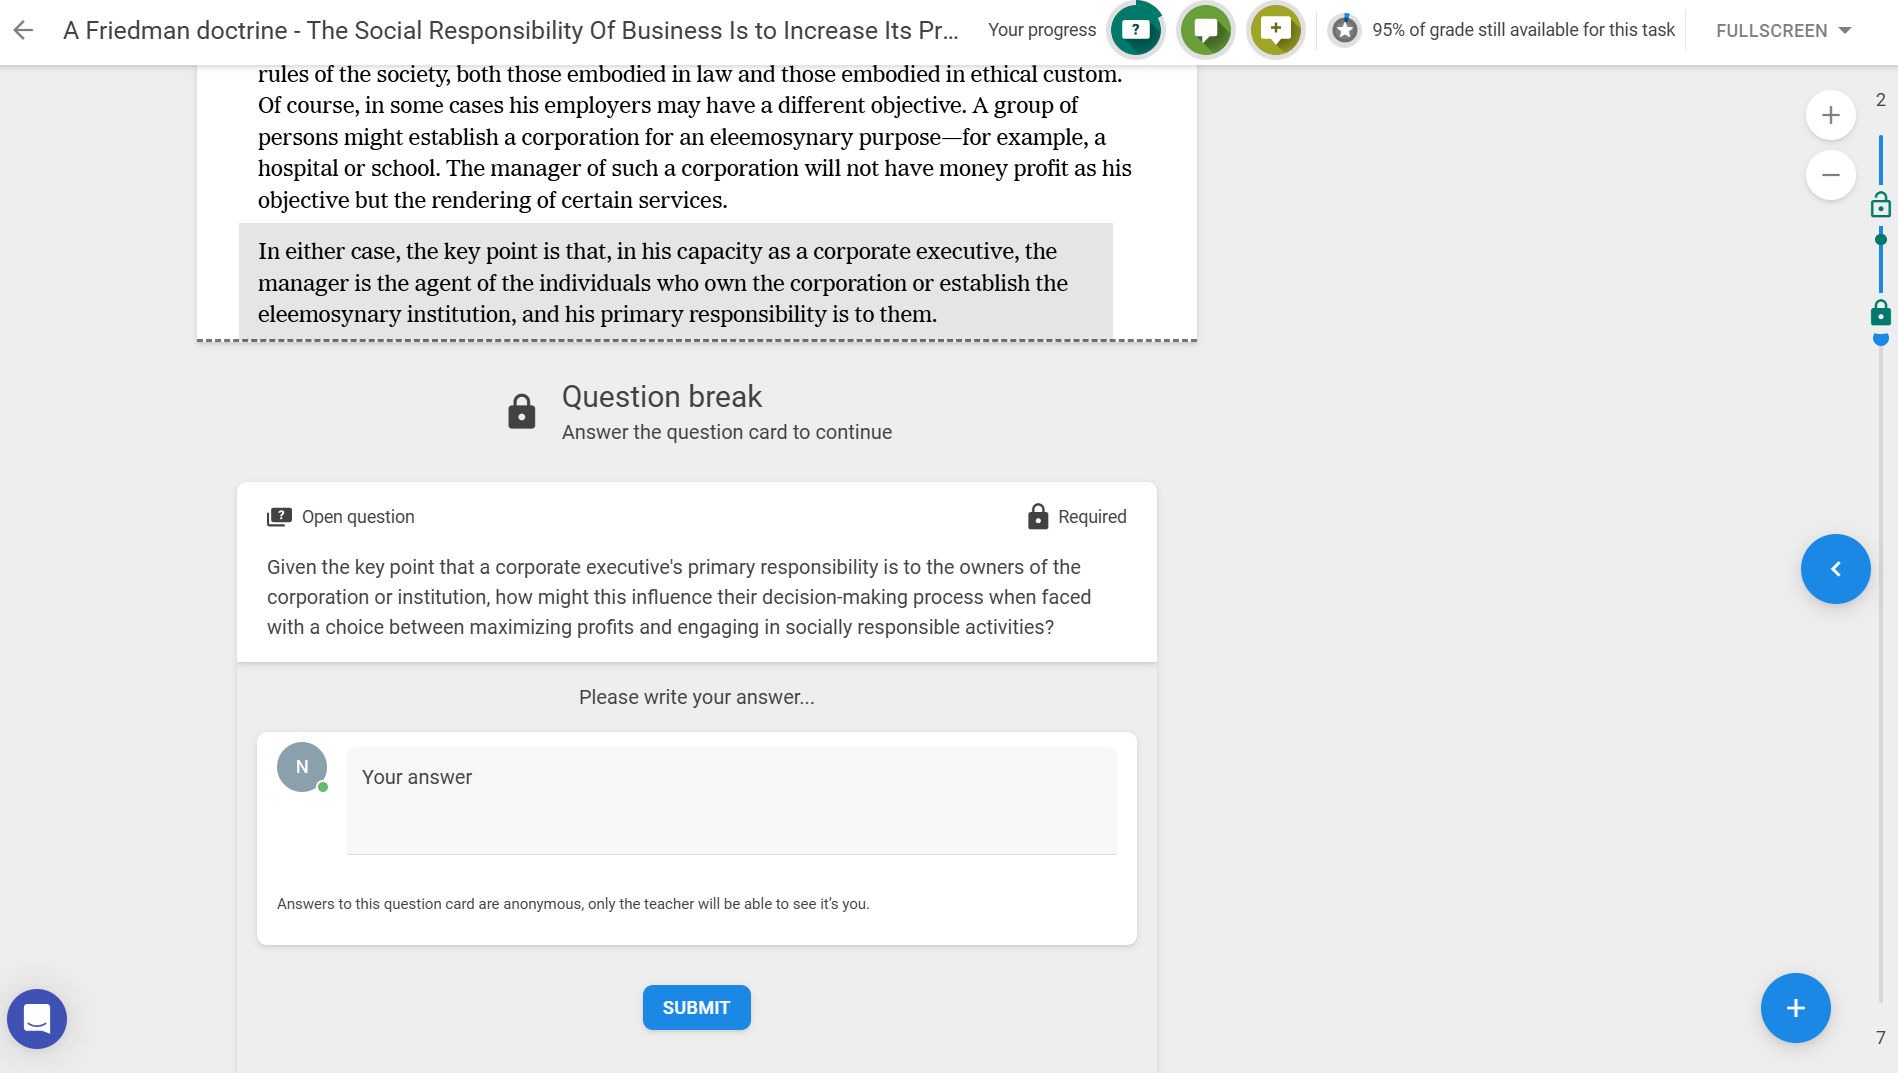This screenshot has width=1898, height=1073.
Task: Click the user avatar N
Action: (x=302, y=767)
